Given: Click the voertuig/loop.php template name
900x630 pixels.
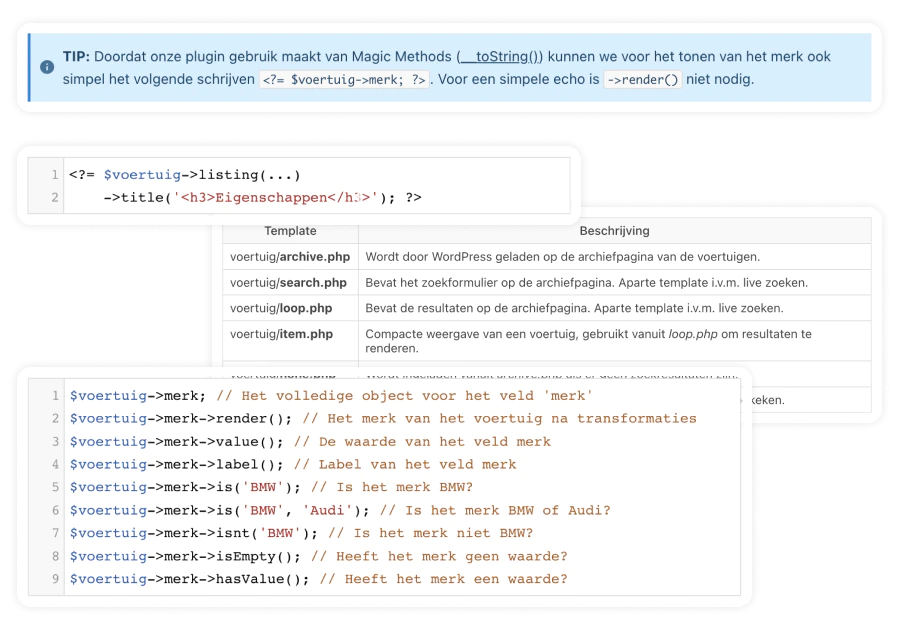Looking at the screenshot, I should coord(281,308).
